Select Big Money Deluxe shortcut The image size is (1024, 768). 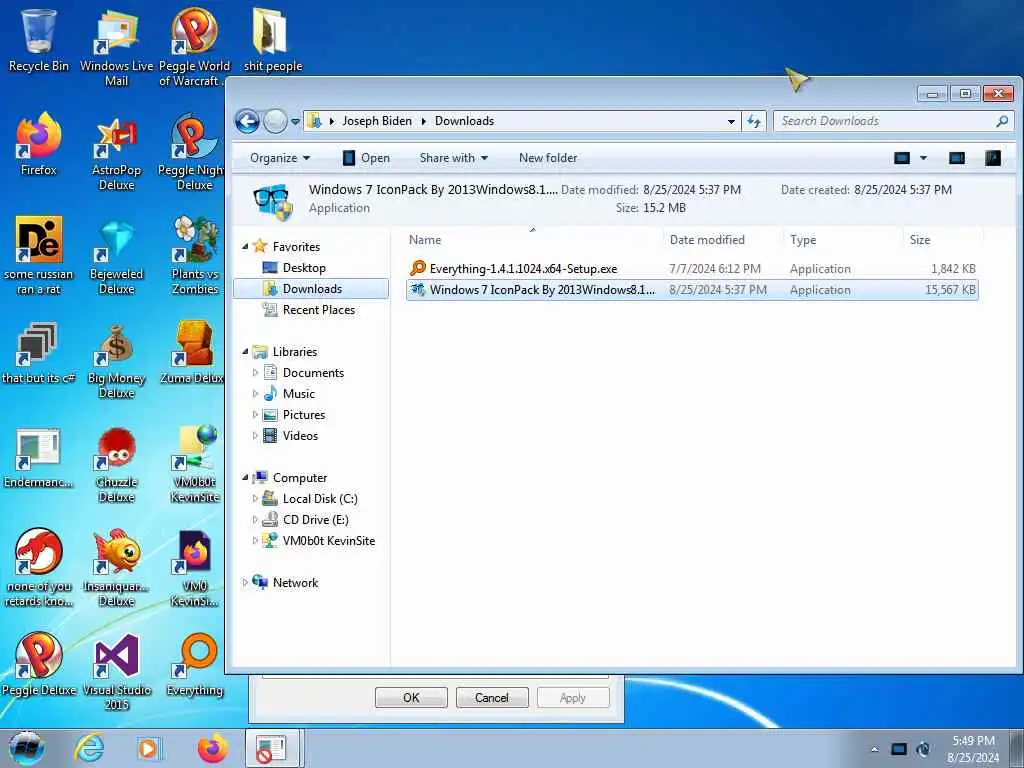pos(116,360)
